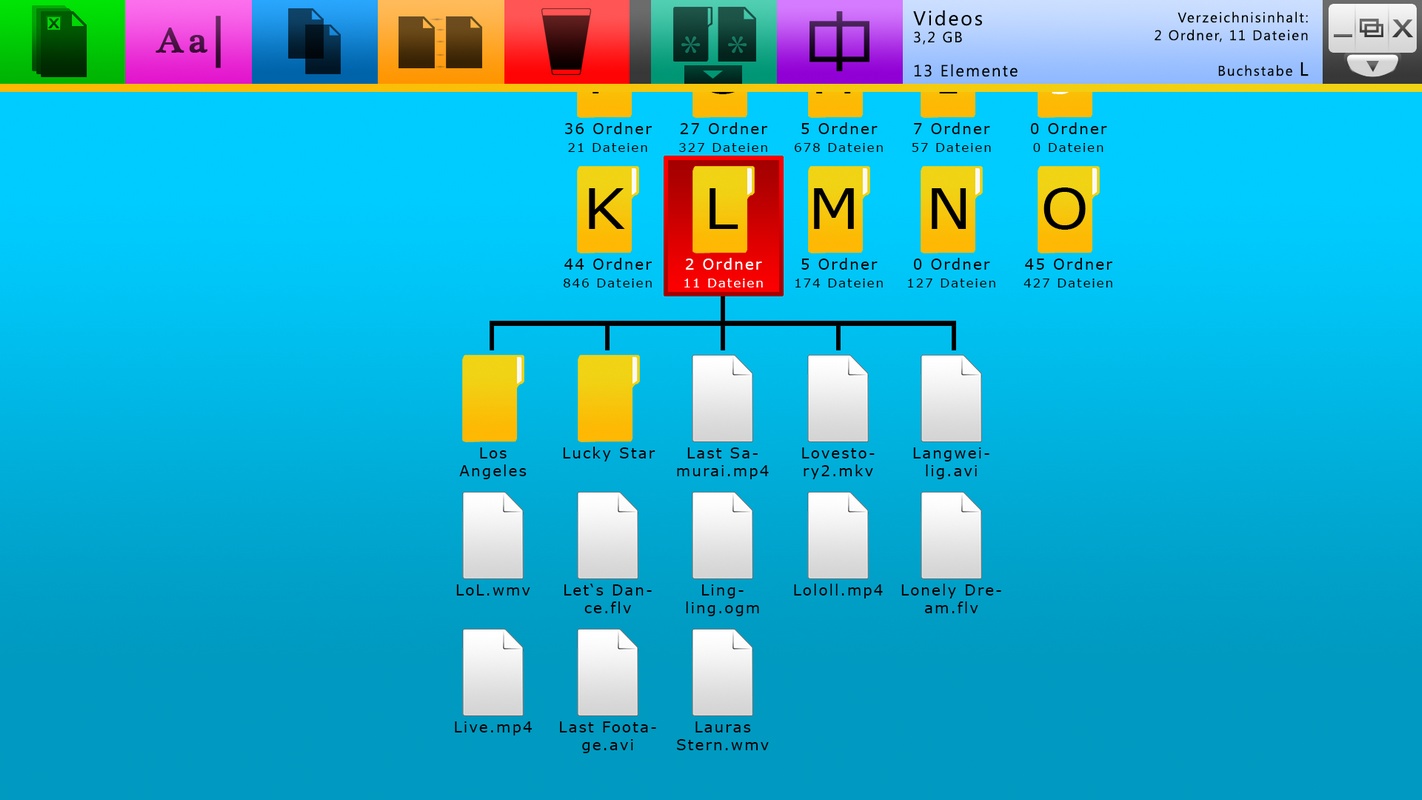Select the M letter folder
1422x800 pixels.
pyautogui.click(x=837, y=211)
